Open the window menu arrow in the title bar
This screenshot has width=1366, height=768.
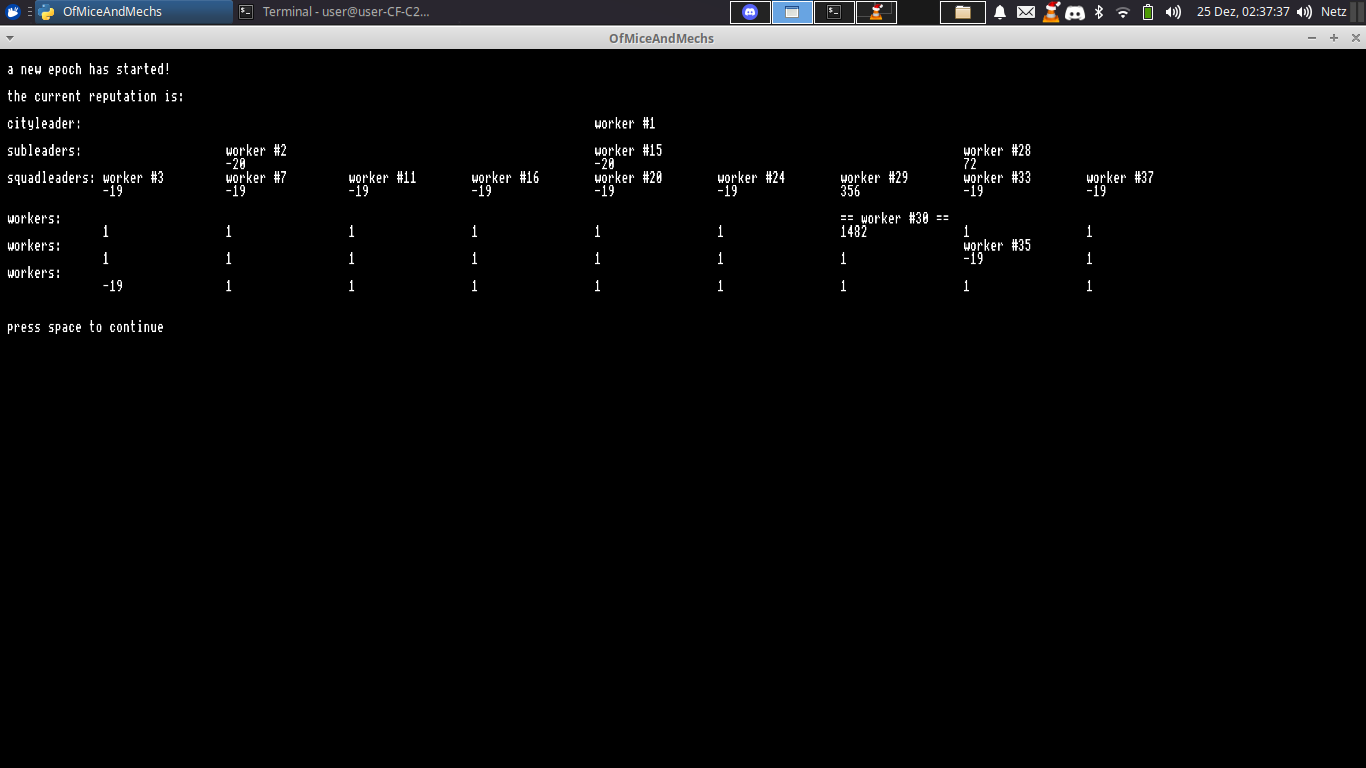[x=10, y=38]
